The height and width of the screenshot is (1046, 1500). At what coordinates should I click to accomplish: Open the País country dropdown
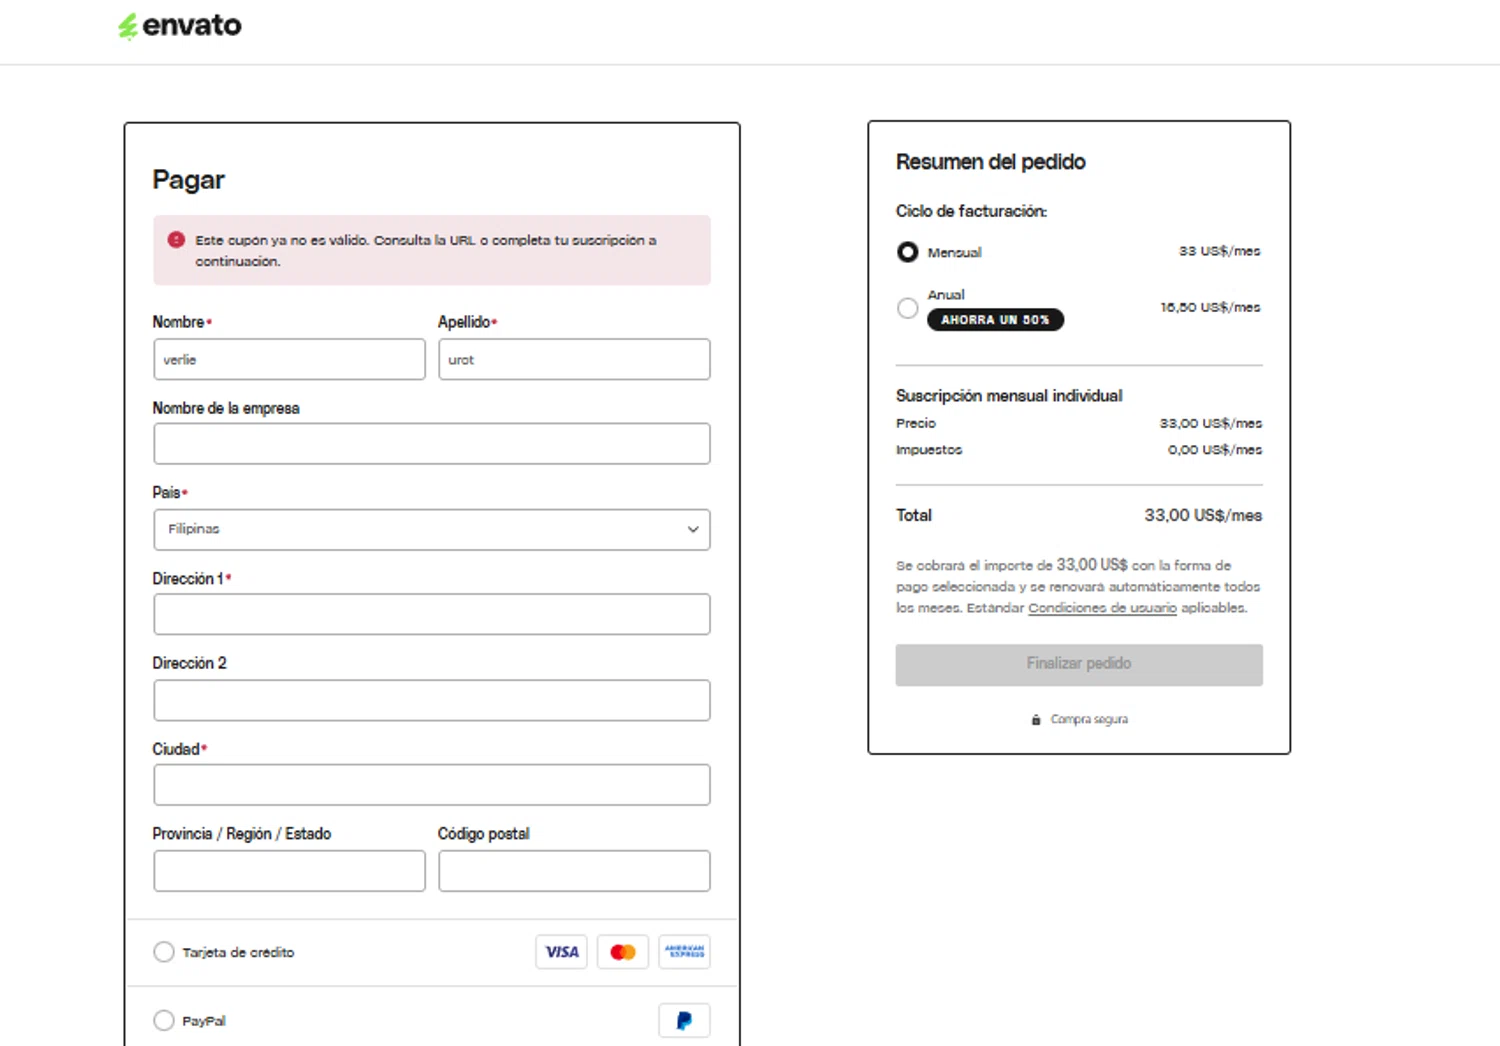point(432,530)
